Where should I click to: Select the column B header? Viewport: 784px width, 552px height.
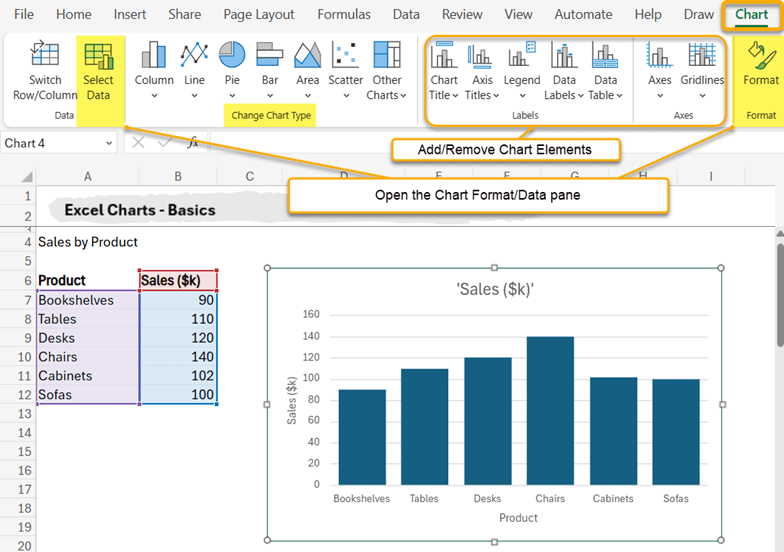pyautogui.click(x=178, y=176)
